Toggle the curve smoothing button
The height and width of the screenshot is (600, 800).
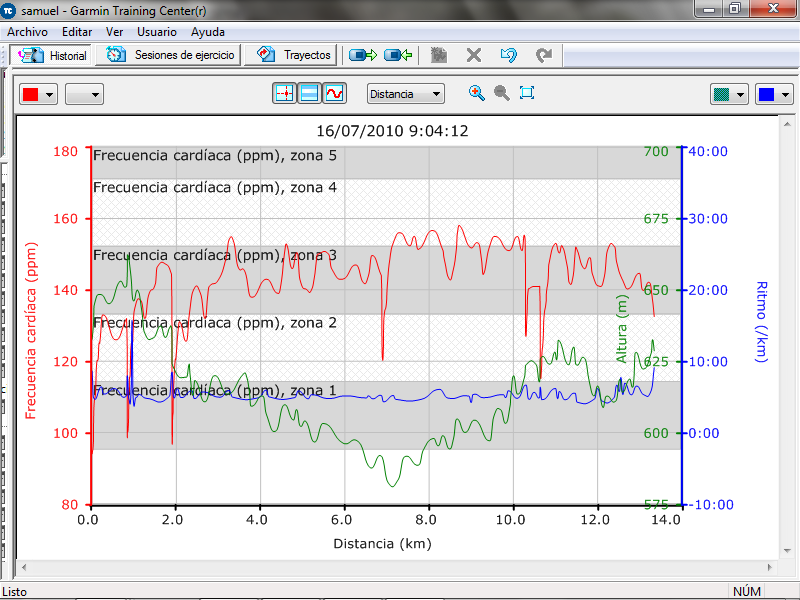[335, 93]
